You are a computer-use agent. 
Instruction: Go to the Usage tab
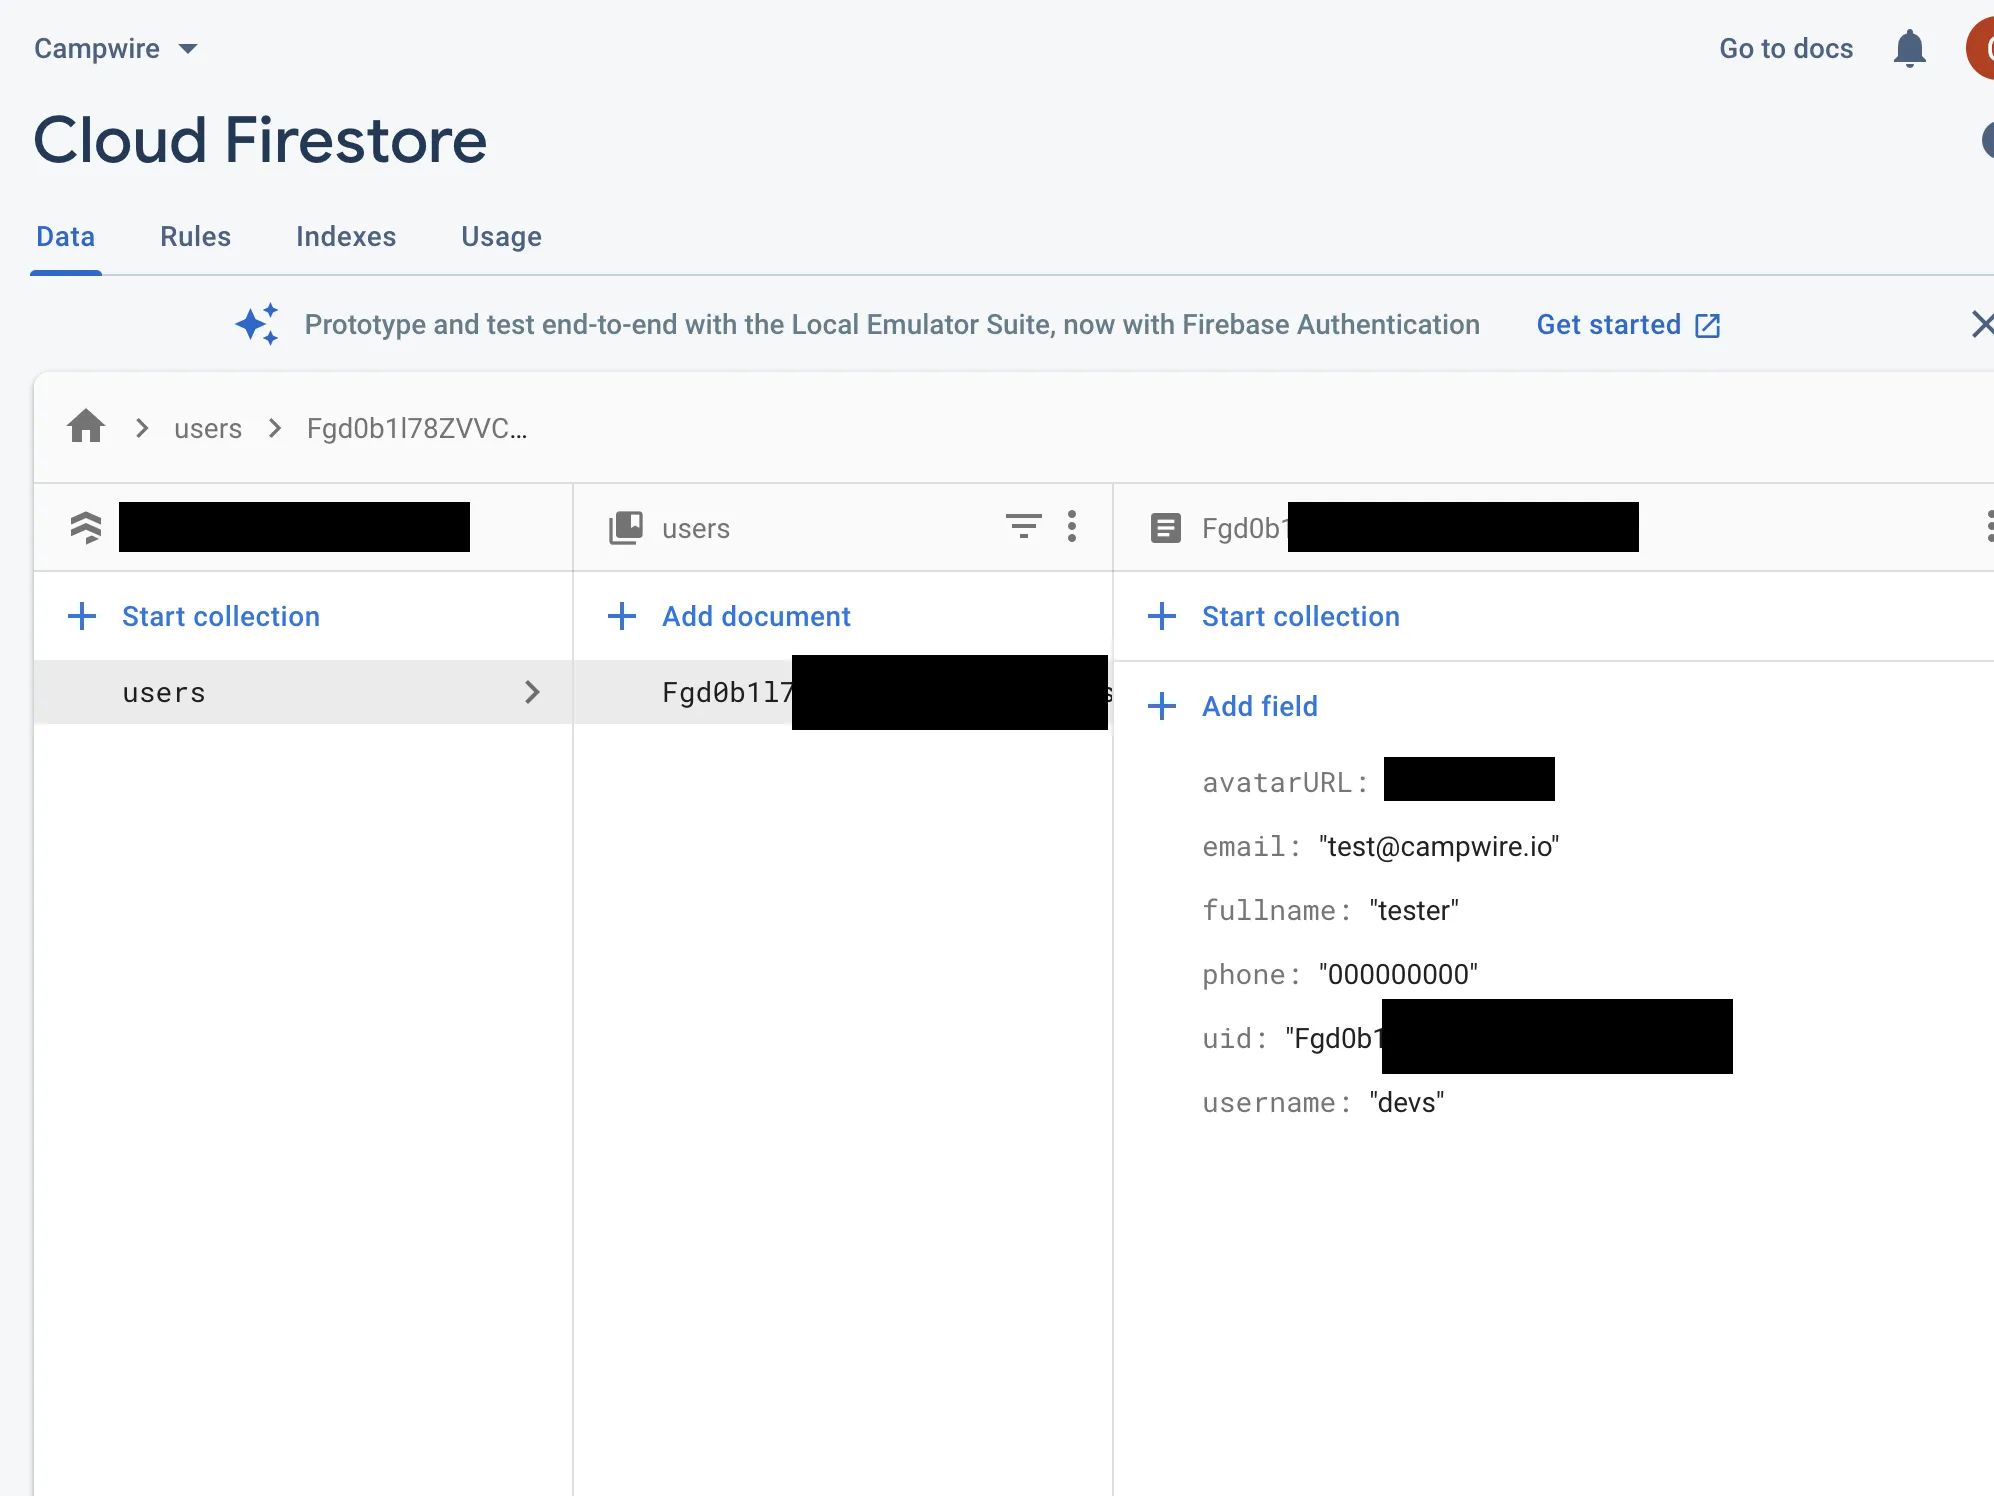click(x=501, y=236)
